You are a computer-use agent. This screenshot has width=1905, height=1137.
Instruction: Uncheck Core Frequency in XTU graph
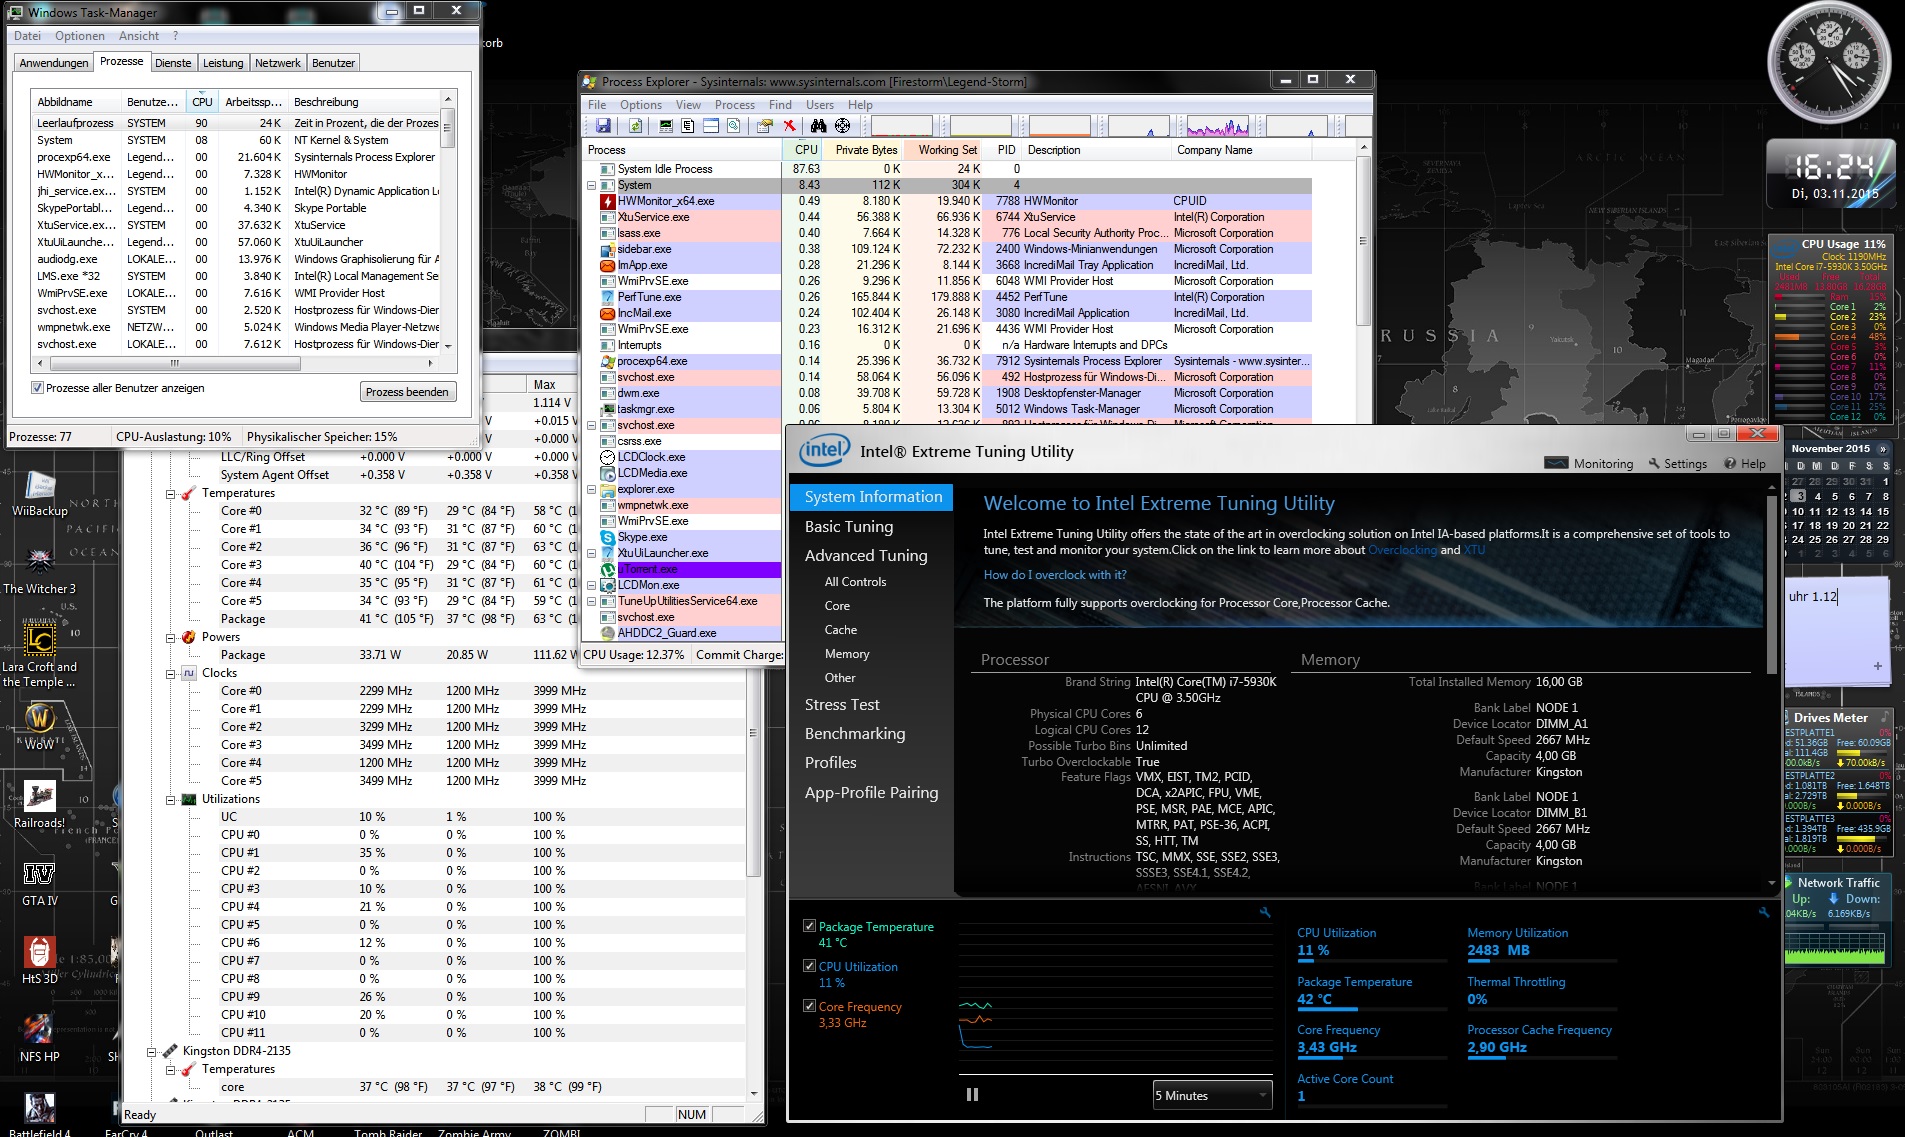(x=810, y=1006)
